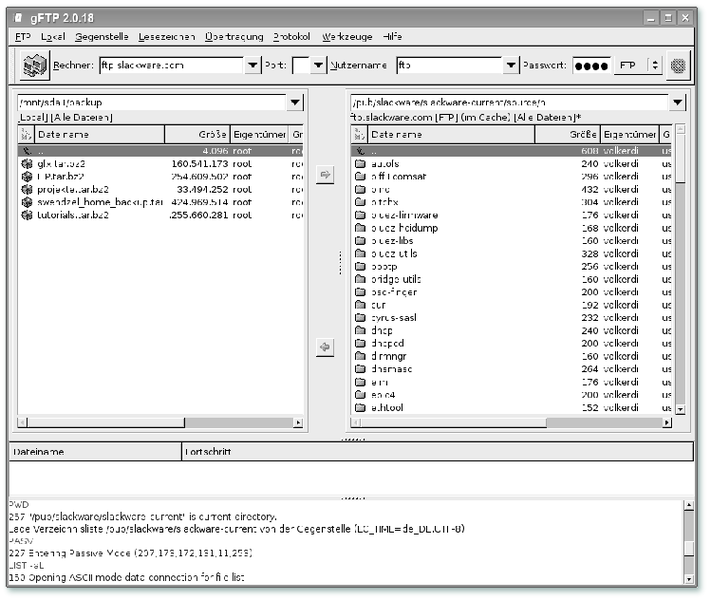Select the projekte tar.bz2 archive icon locally
The image size is (711, 600).
pyautogui.click(x=27, y=188)
